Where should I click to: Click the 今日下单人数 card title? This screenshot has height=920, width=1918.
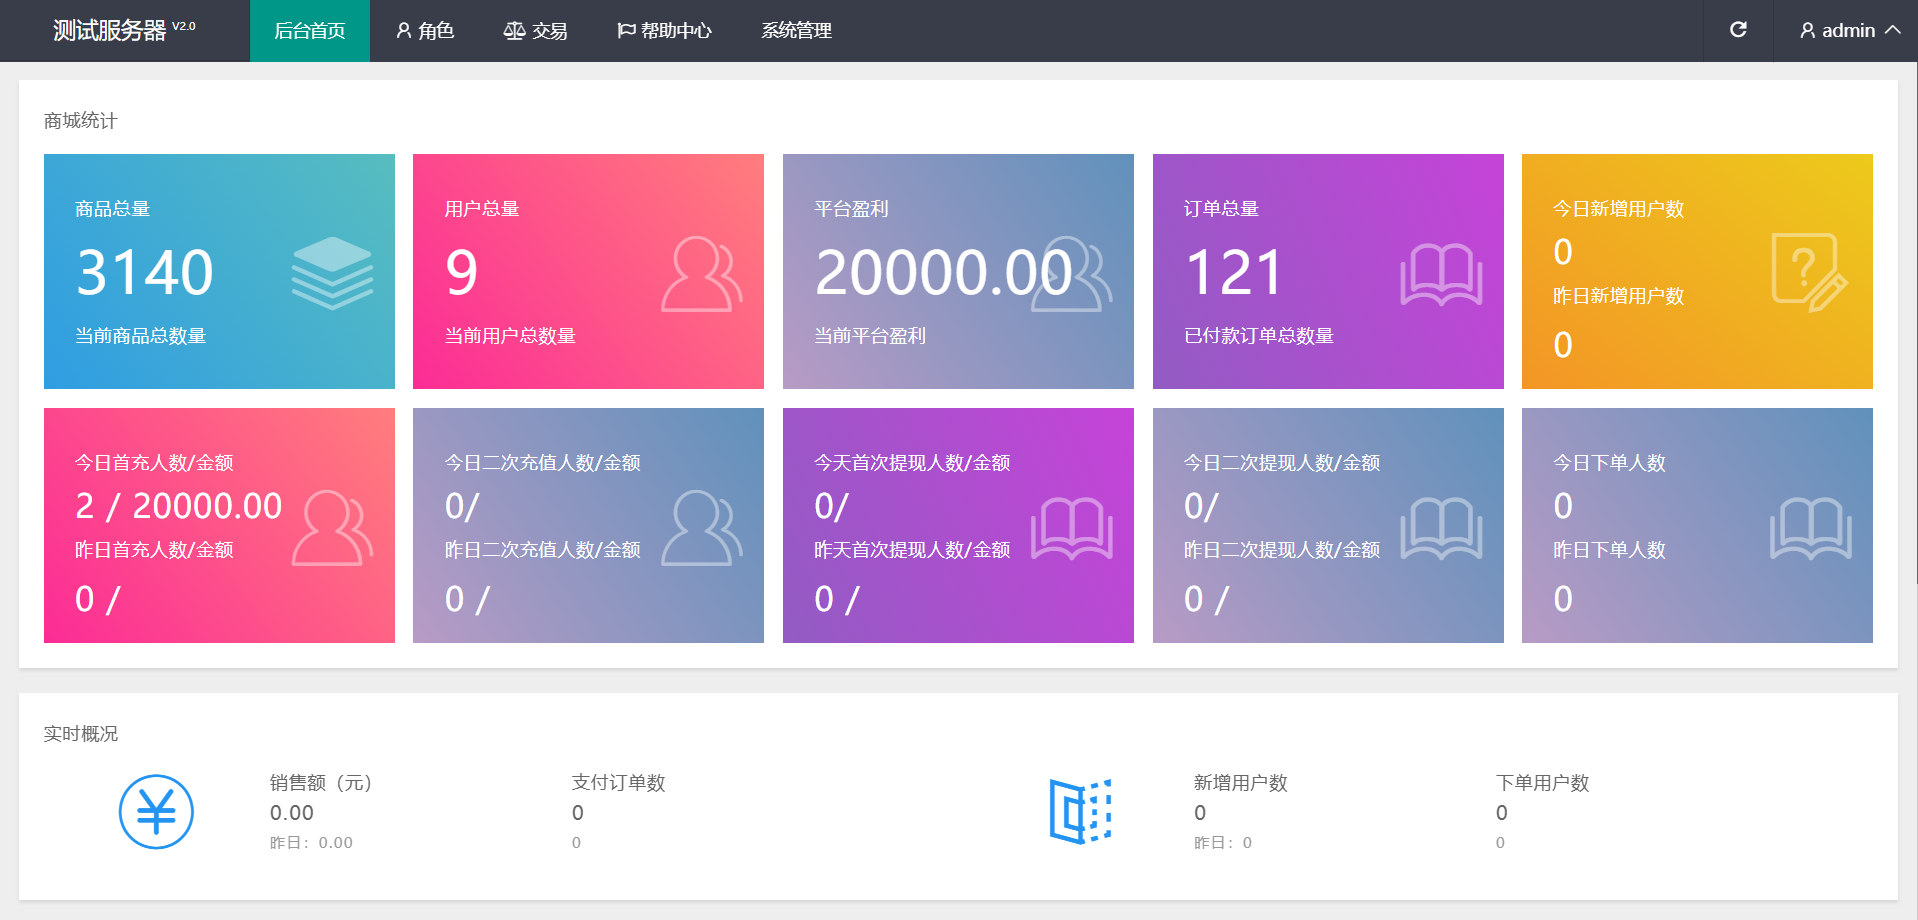(1610, 463)
